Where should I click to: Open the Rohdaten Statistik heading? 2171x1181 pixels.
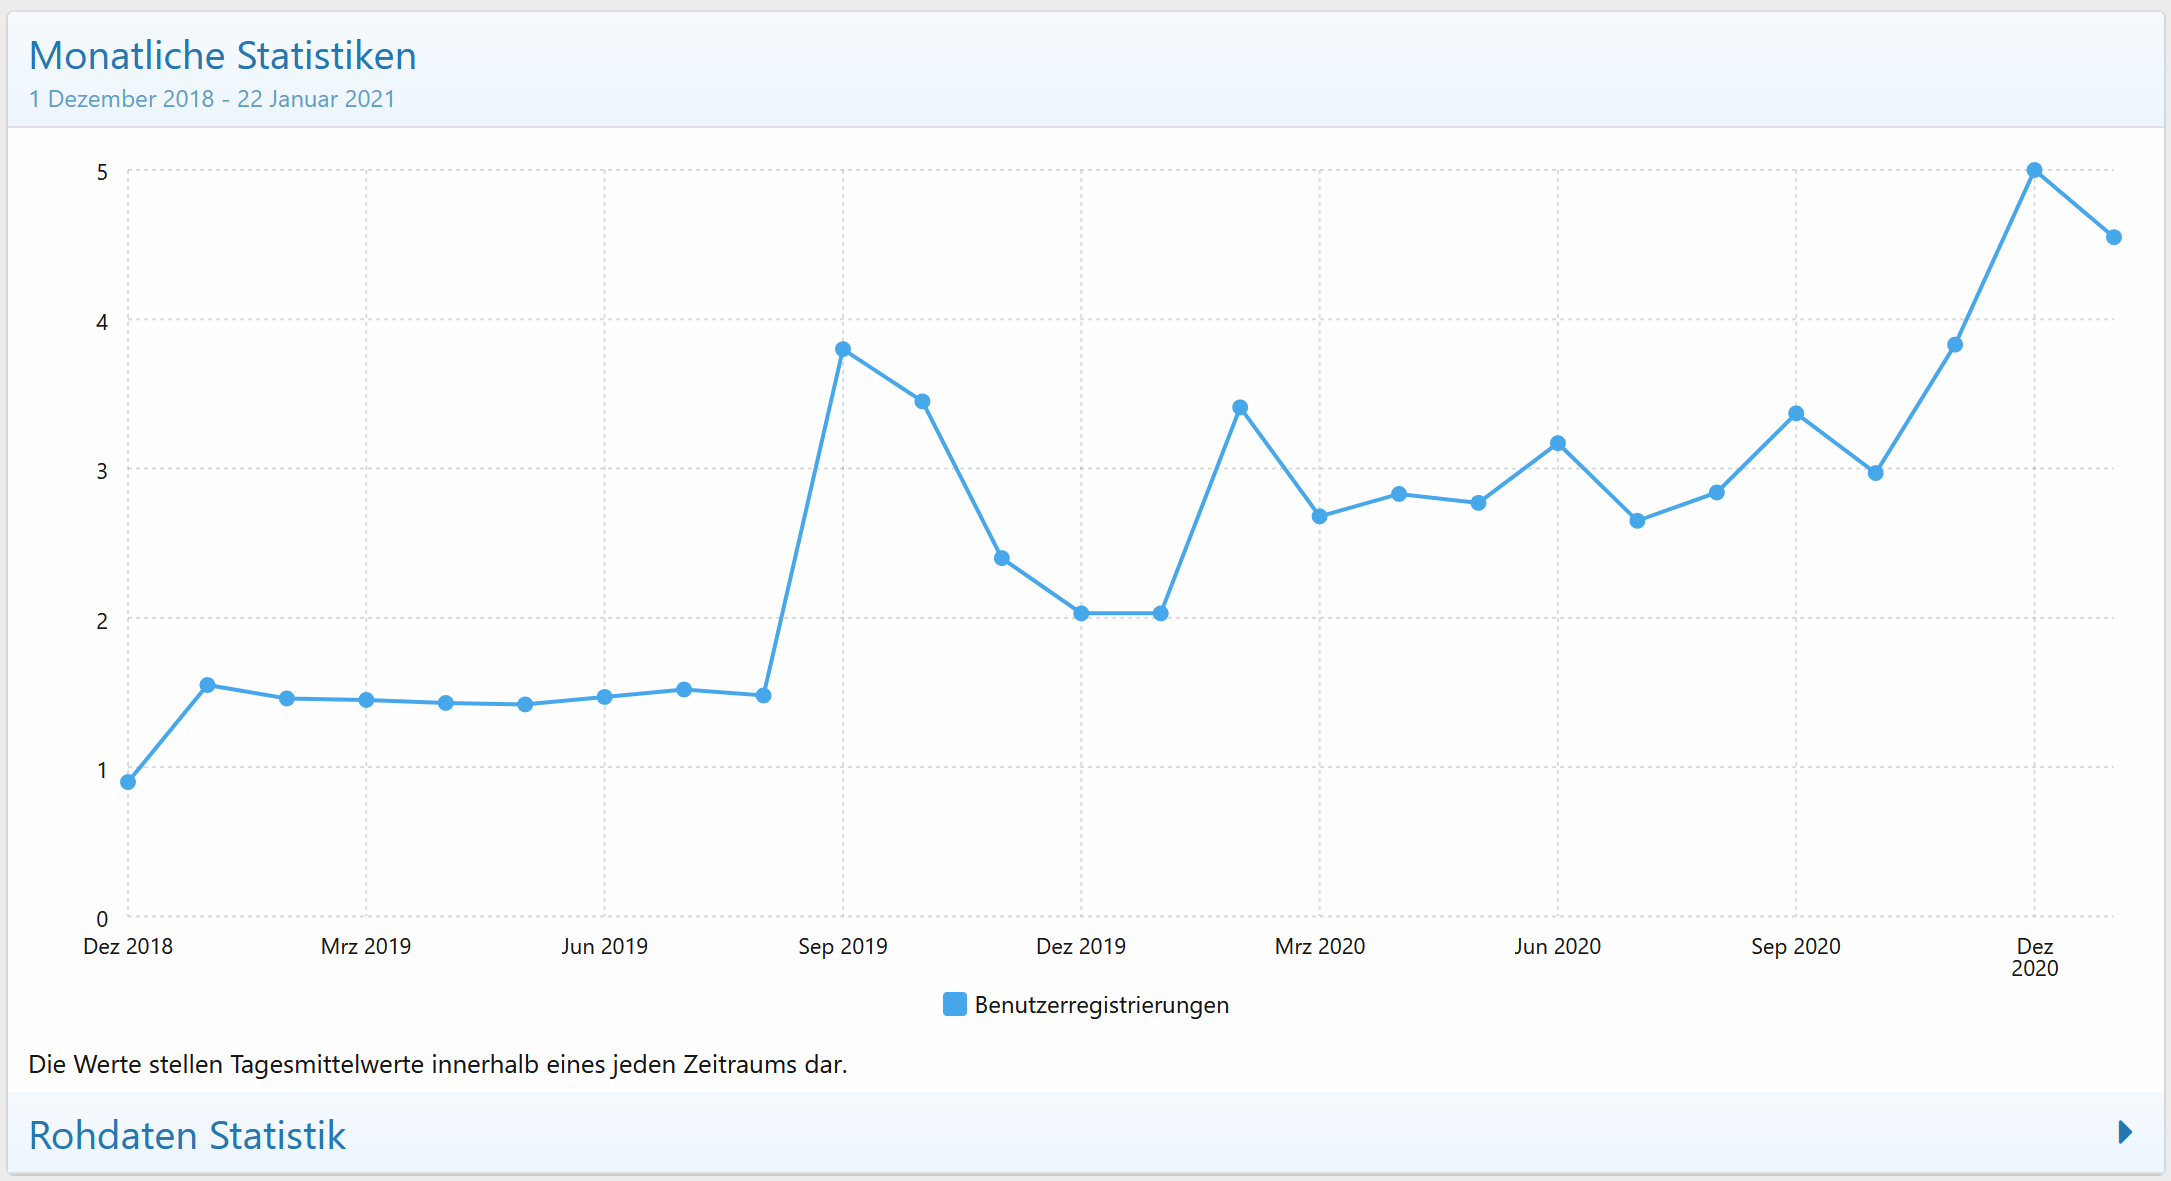(x=187, y=1136)
